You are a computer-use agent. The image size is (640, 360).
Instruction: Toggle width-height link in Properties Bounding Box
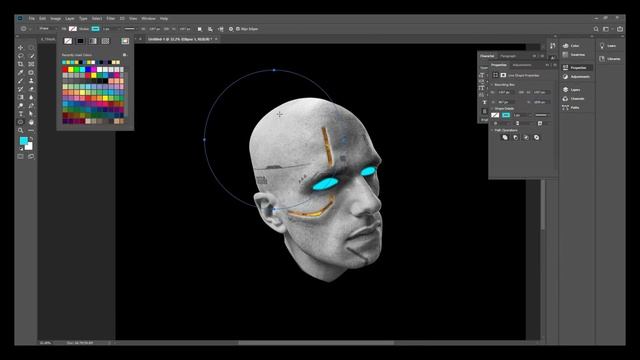(521, 93)
